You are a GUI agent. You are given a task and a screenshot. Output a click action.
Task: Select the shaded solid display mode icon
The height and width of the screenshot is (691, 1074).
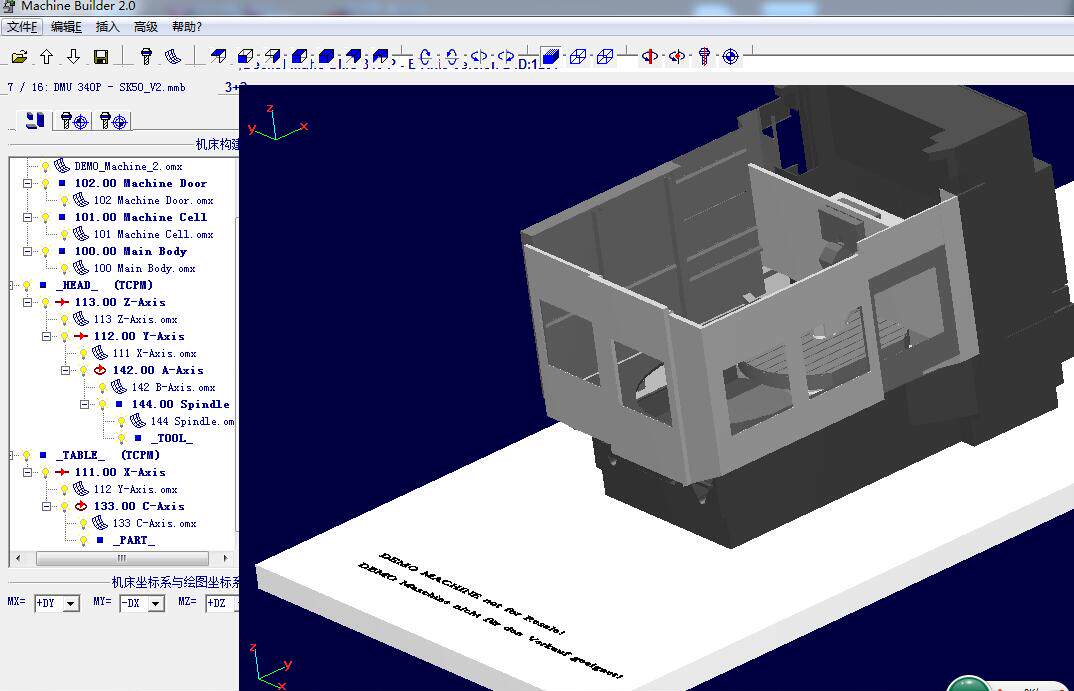pos(550,57)
